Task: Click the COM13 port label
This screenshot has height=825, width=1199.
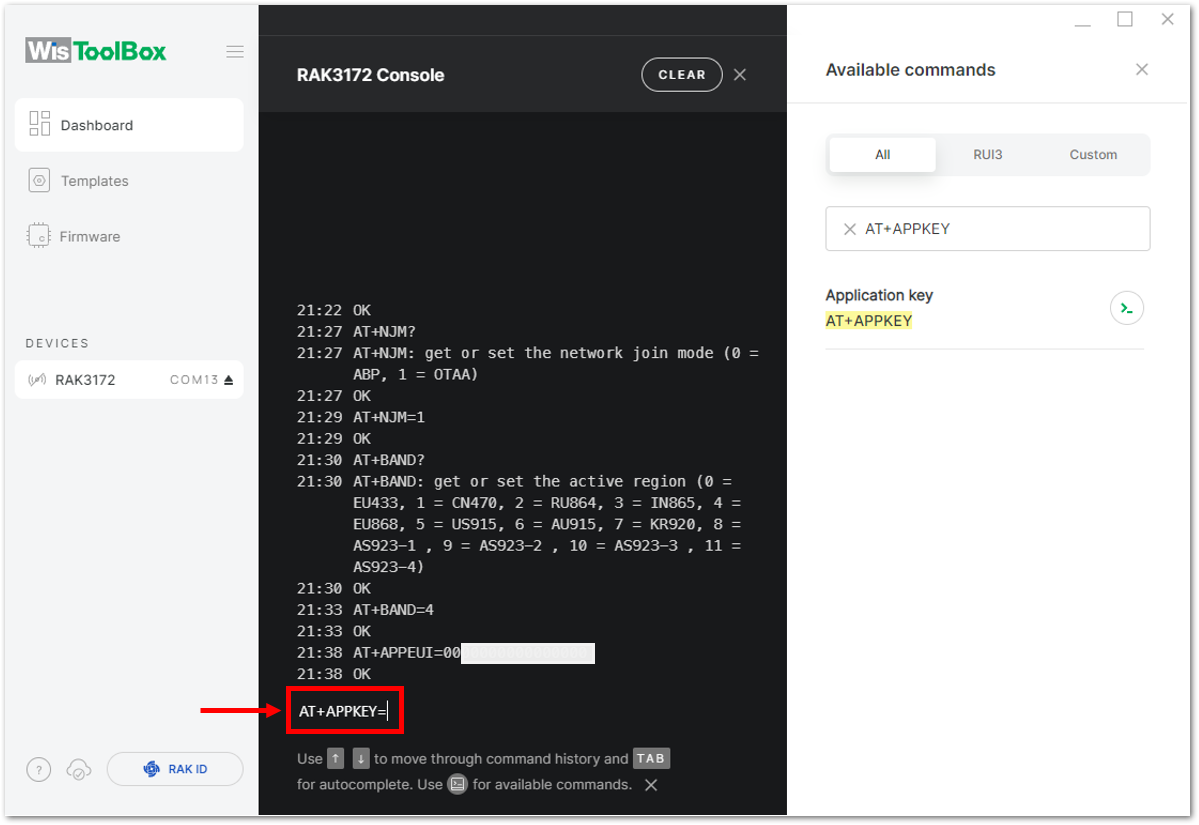Action: point(194,380)
